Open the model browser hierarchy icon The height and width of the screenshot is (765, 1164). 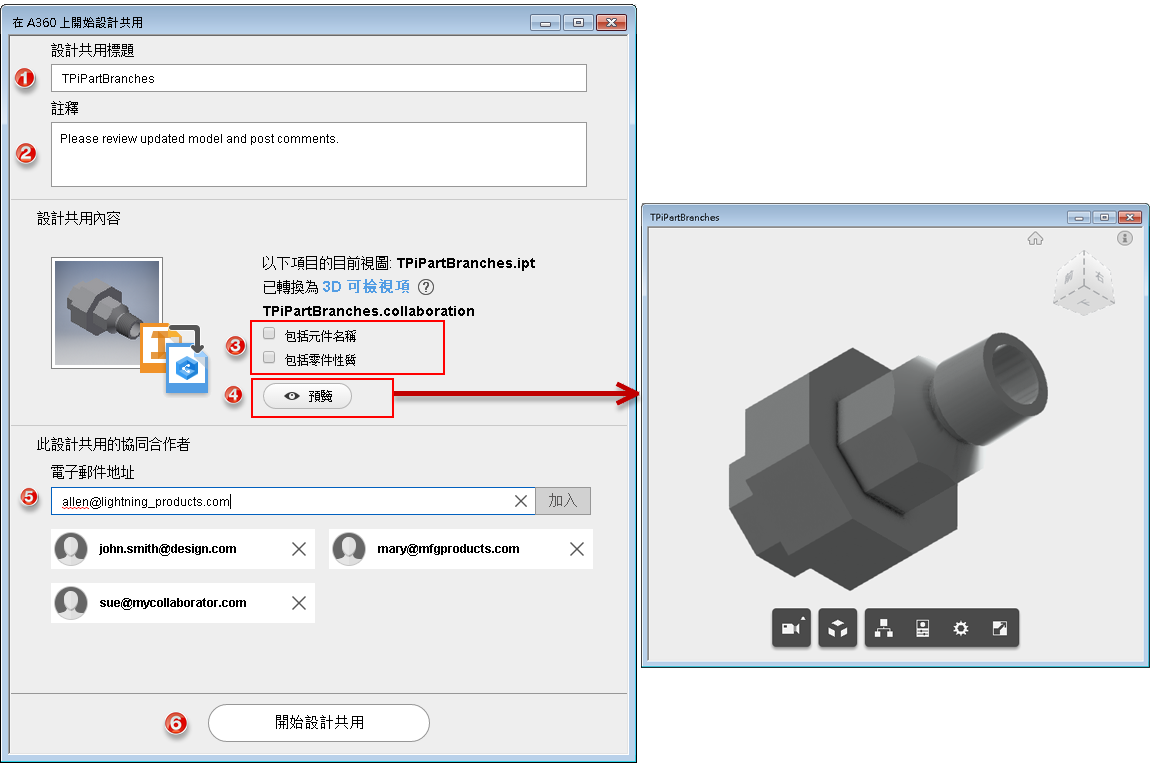pyautogui.click(x=883, y=628)
